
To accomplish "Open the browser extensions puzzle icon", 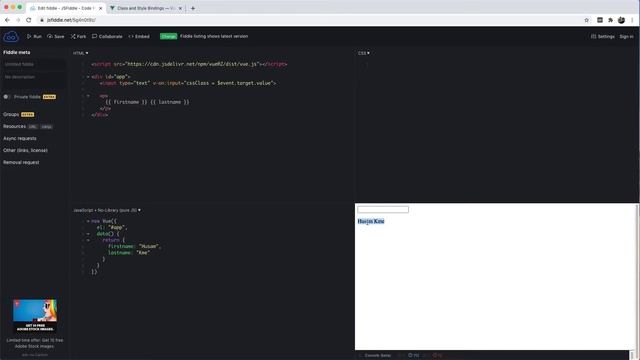I will tap(611, 20).
